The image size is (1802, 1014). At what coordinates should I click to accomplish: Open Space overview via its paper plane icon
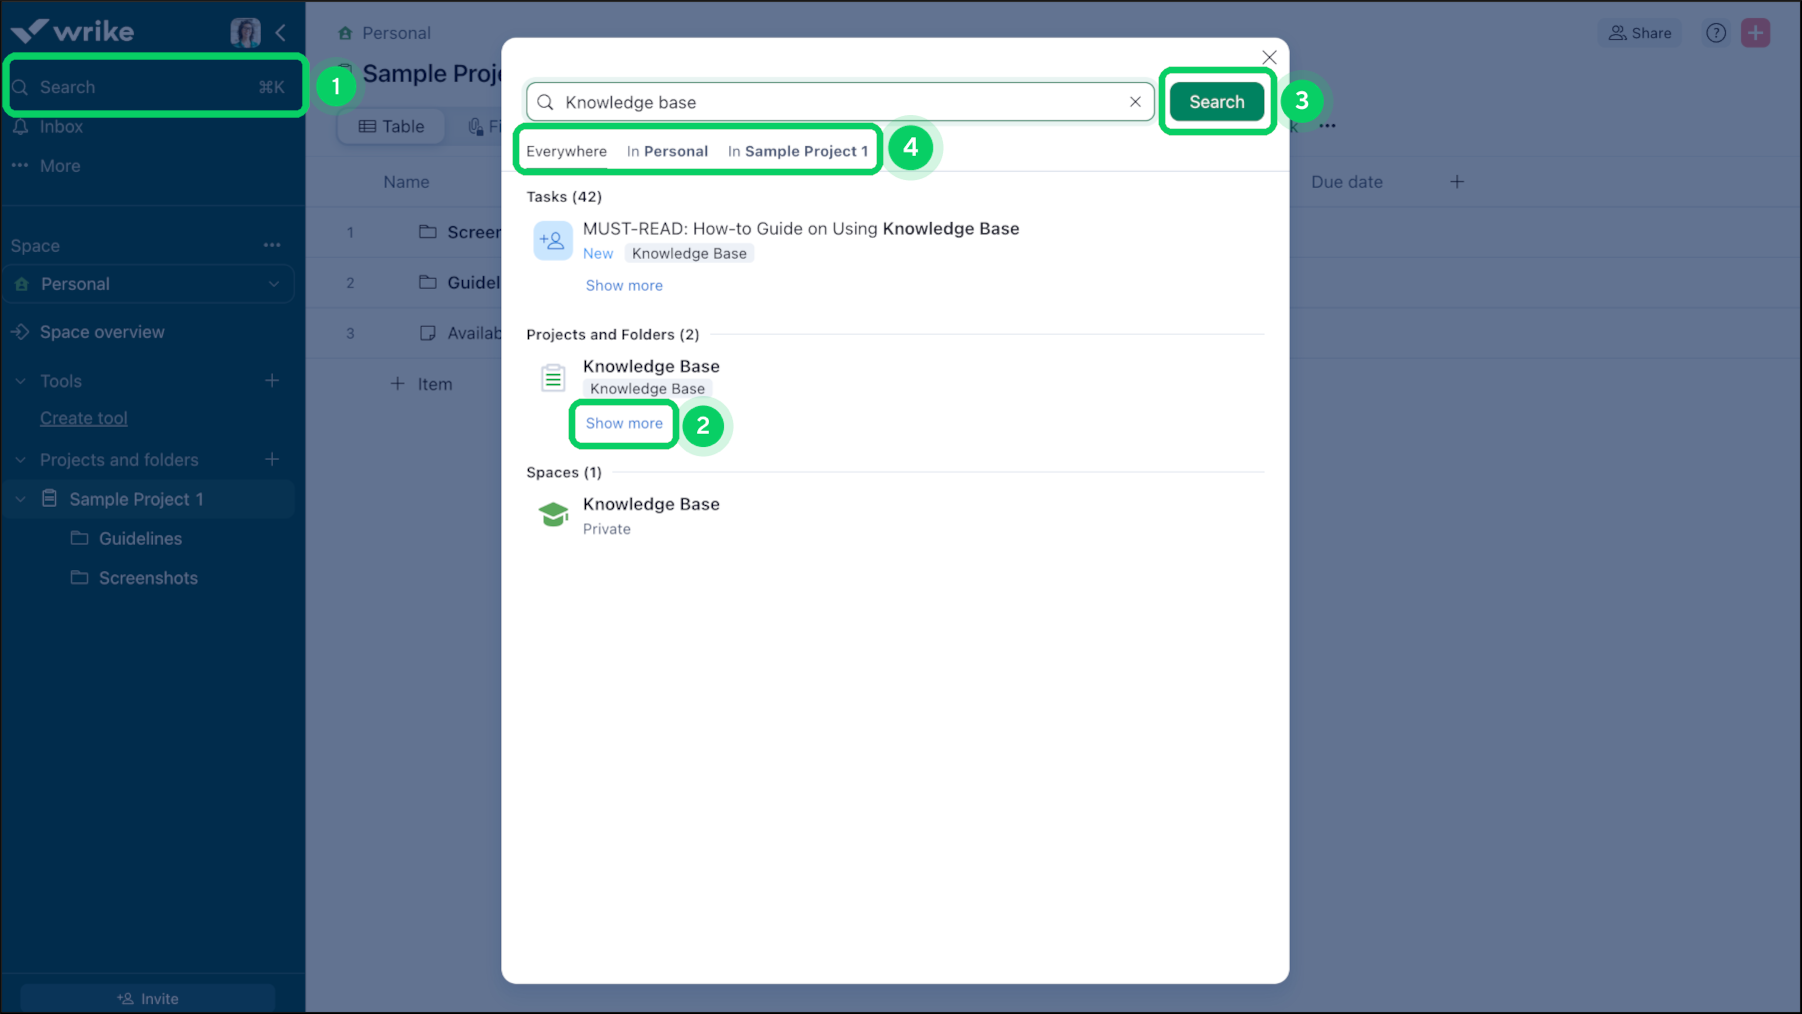click(x=21, y=331)
